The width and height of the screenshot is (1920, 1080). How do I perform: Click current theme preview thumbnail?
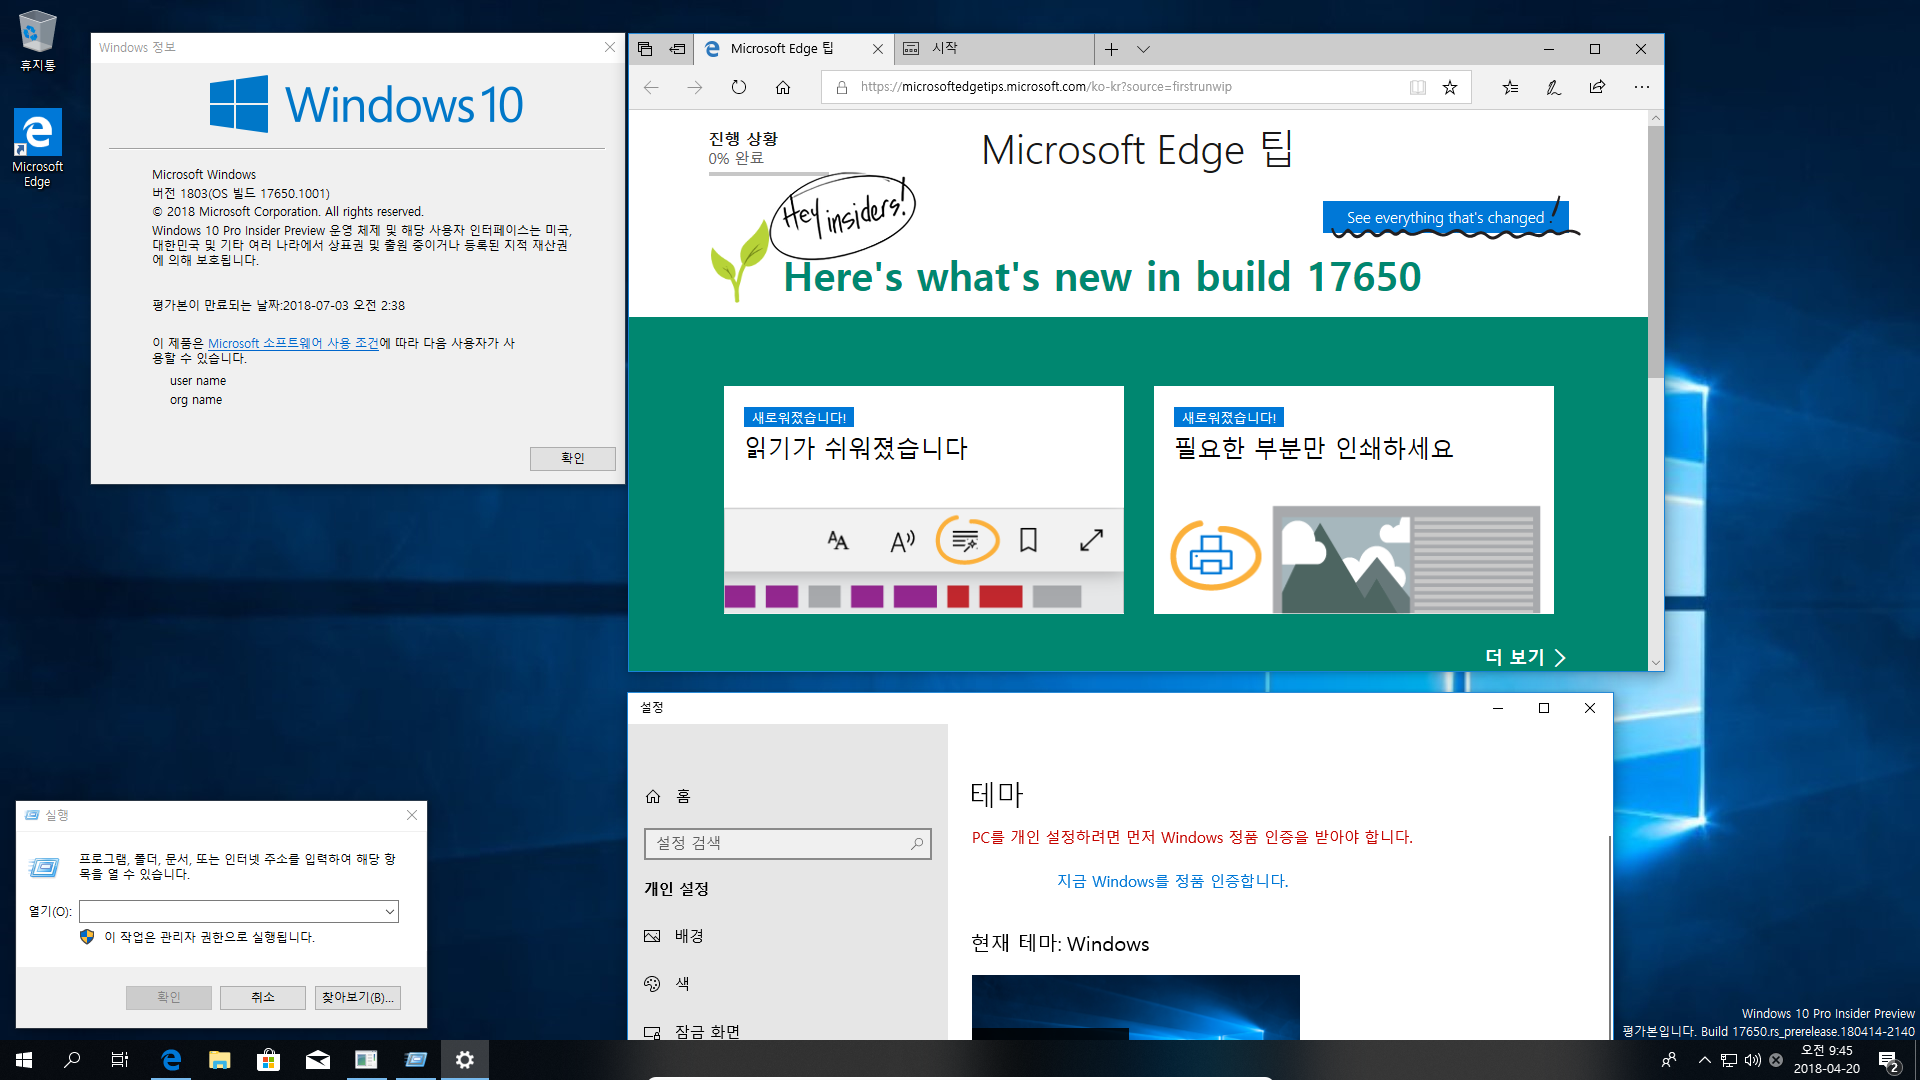pos(1135,1007)
